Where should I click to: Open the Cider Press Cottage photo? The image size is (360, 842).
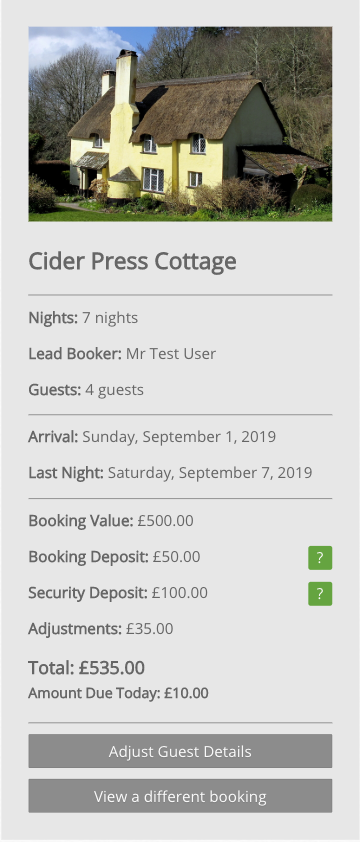point(180,124)
